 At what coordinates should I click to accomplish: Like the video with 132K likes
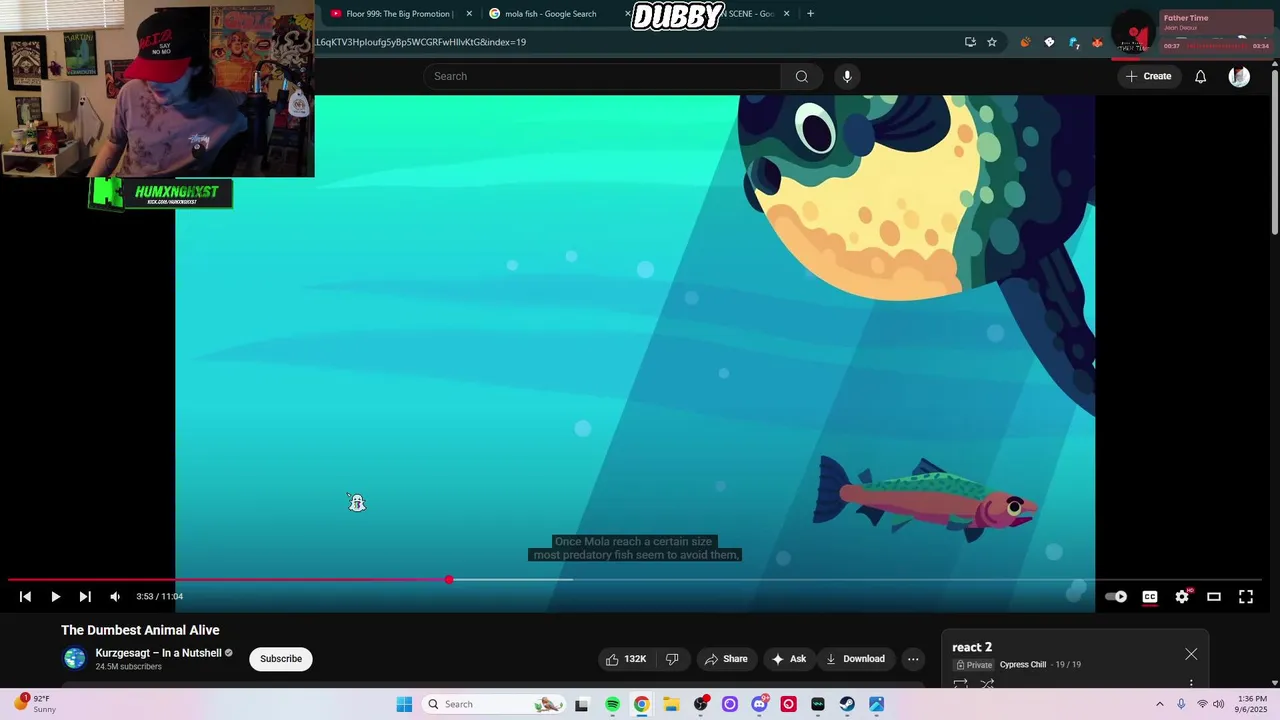click(x=626, y=659)
